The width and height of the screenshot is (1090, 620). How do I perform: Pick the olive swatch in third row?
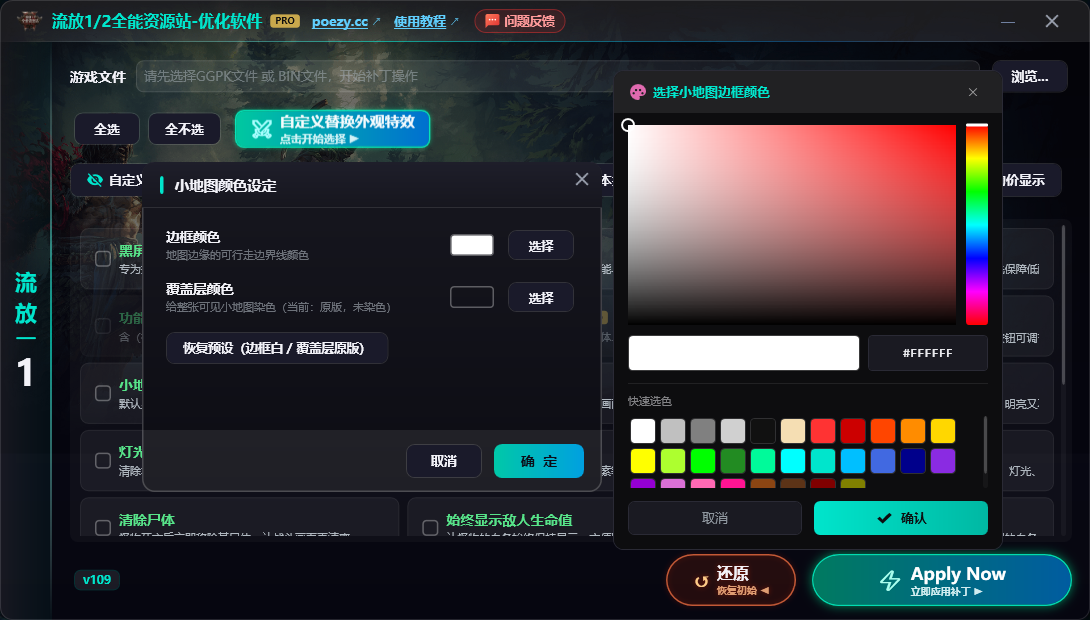coord(853,483)
